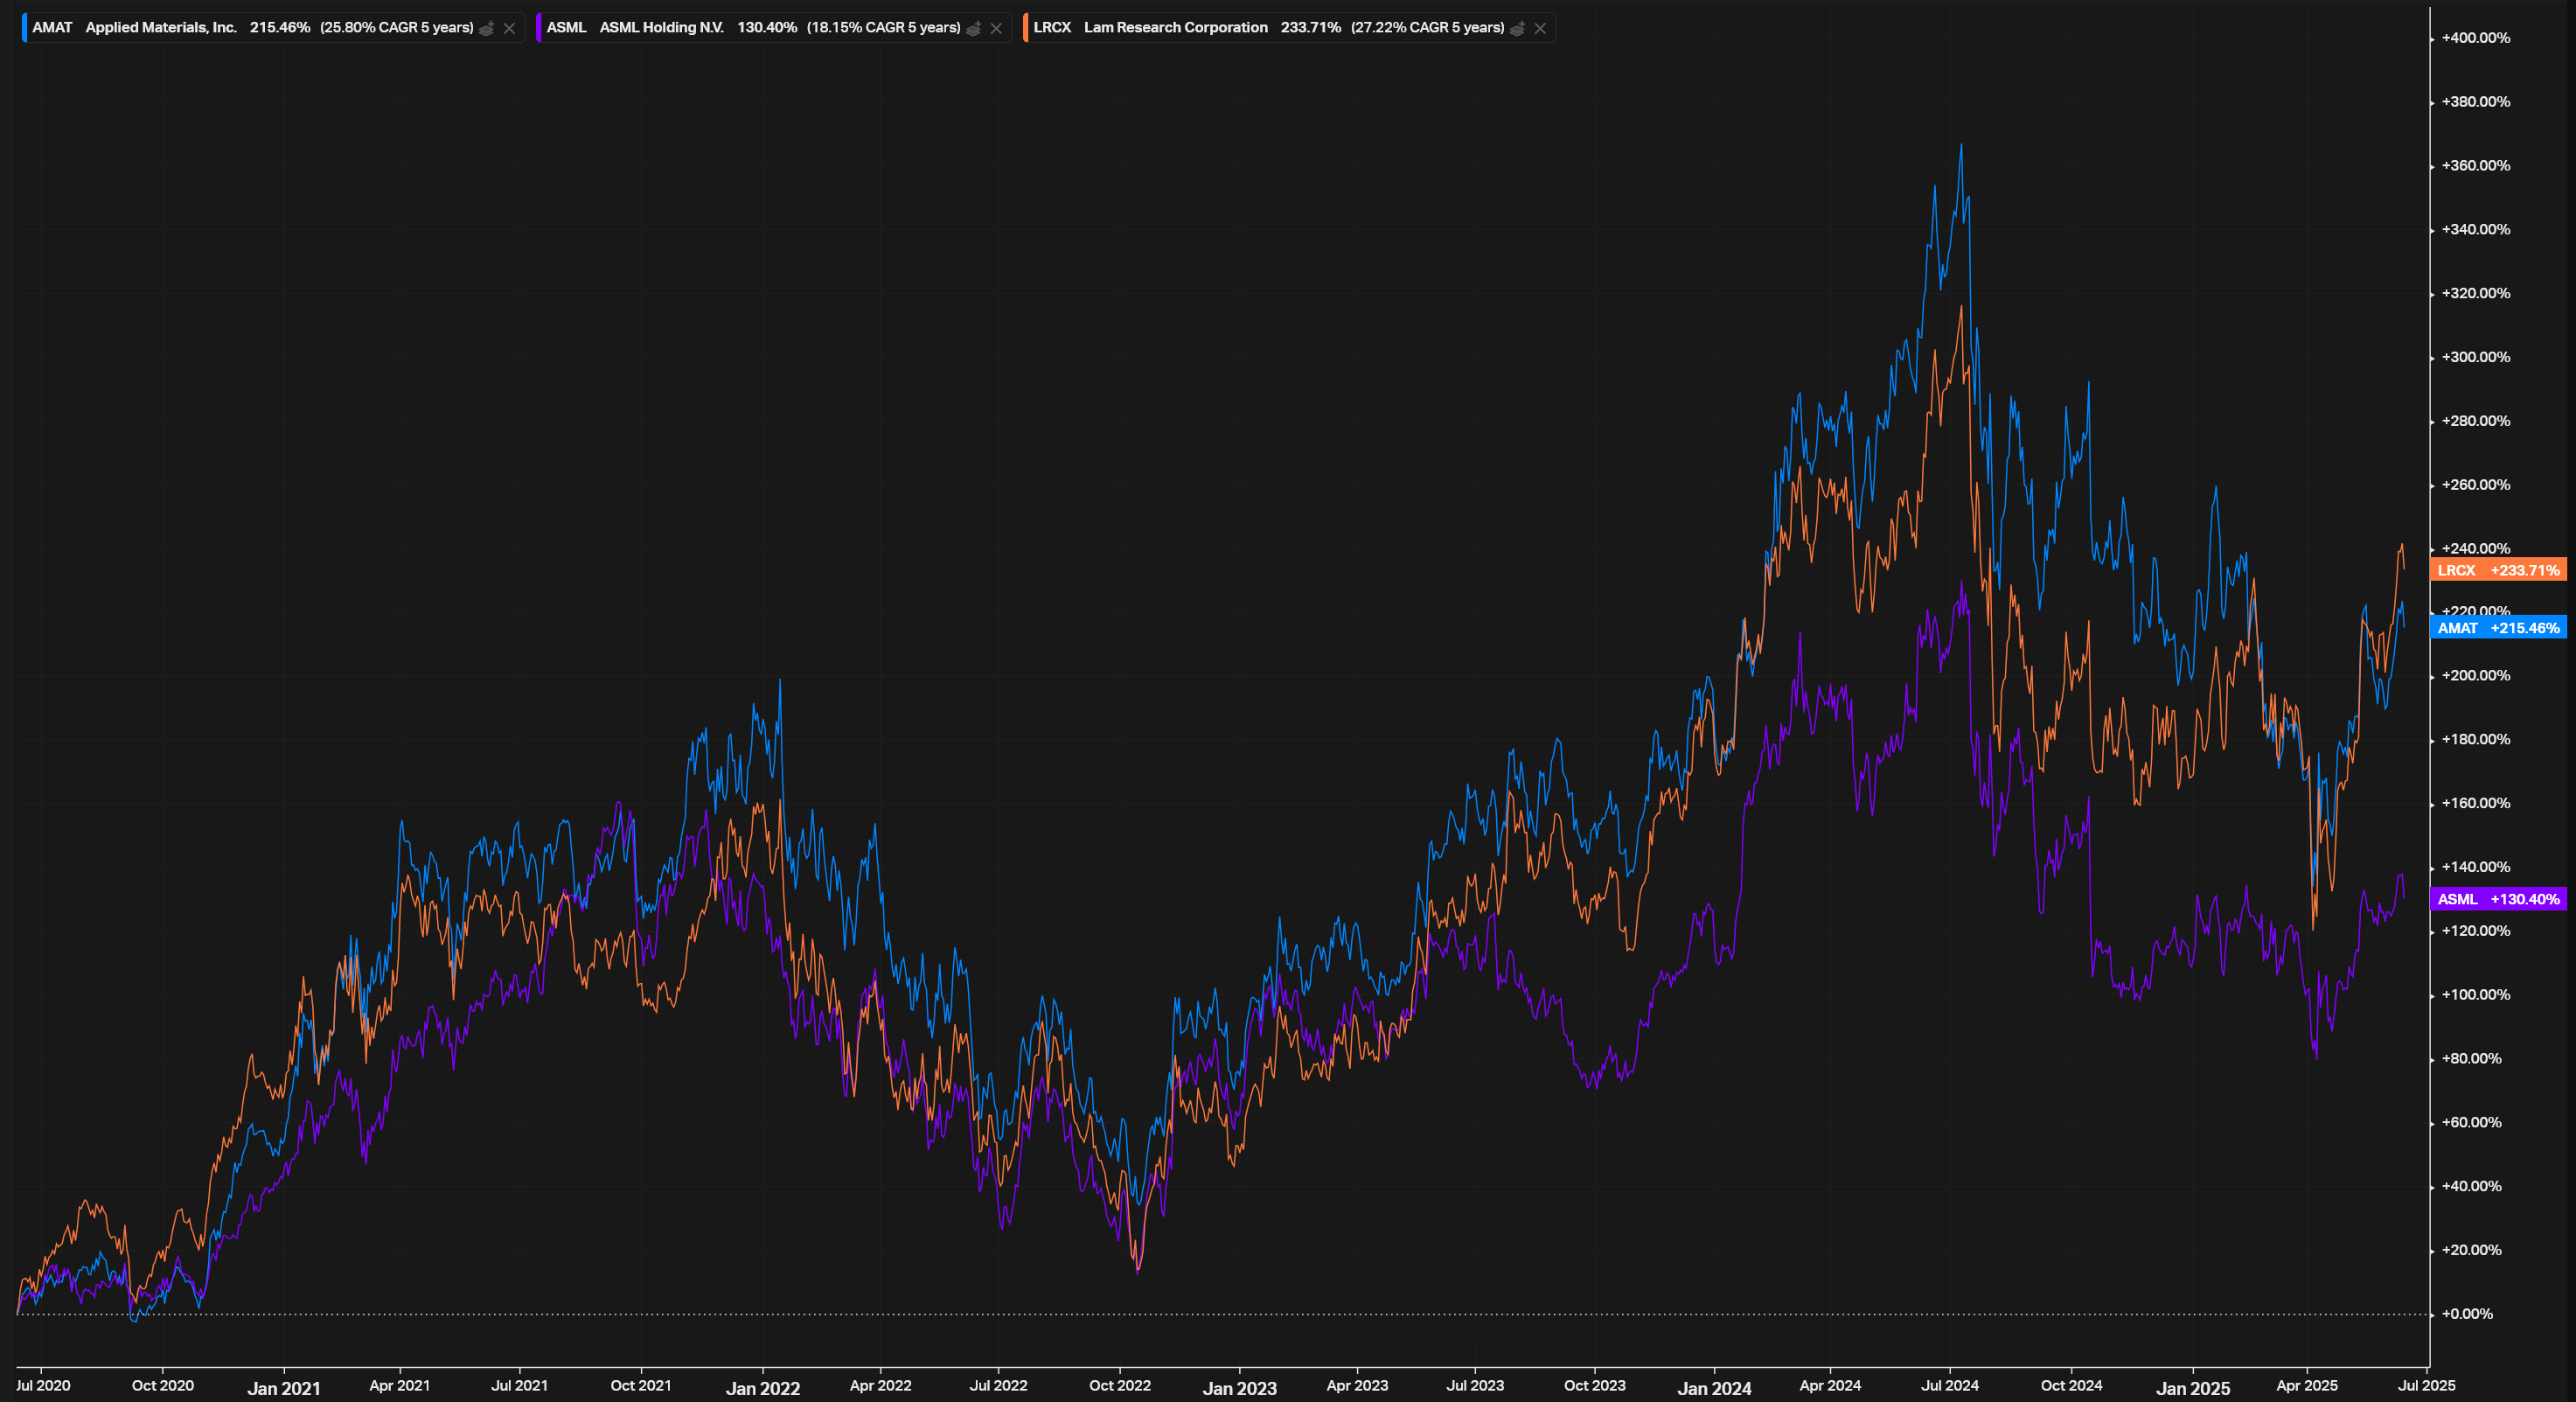Viewport: 2576px width, 1402px height.
Task: Click ASML Holding N.V. legend name
Action: [x=661, y=28]
